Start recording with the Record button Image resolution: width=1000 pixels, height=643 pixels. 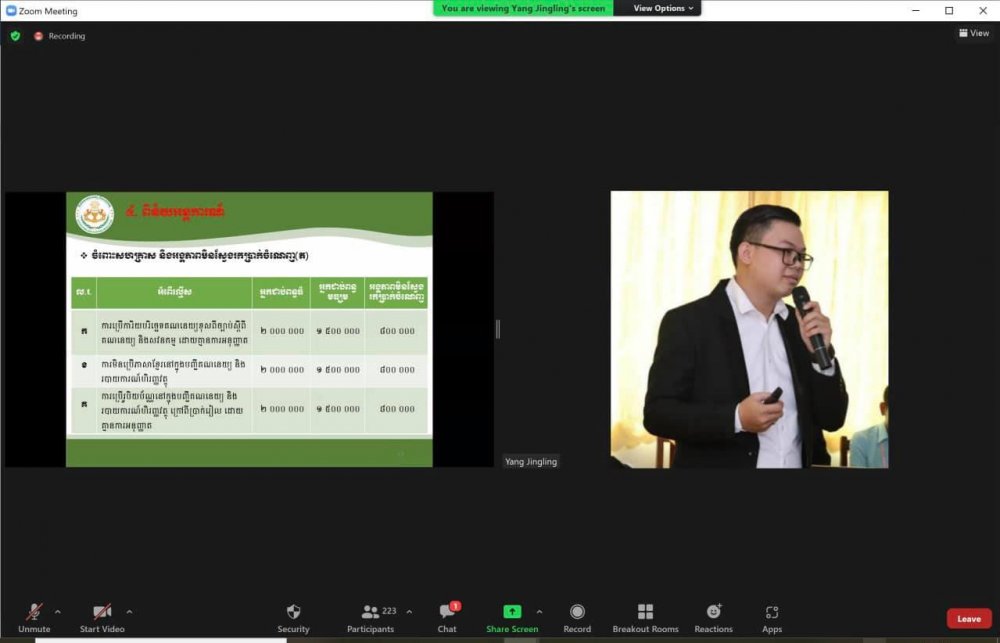[x=577, y=612]
